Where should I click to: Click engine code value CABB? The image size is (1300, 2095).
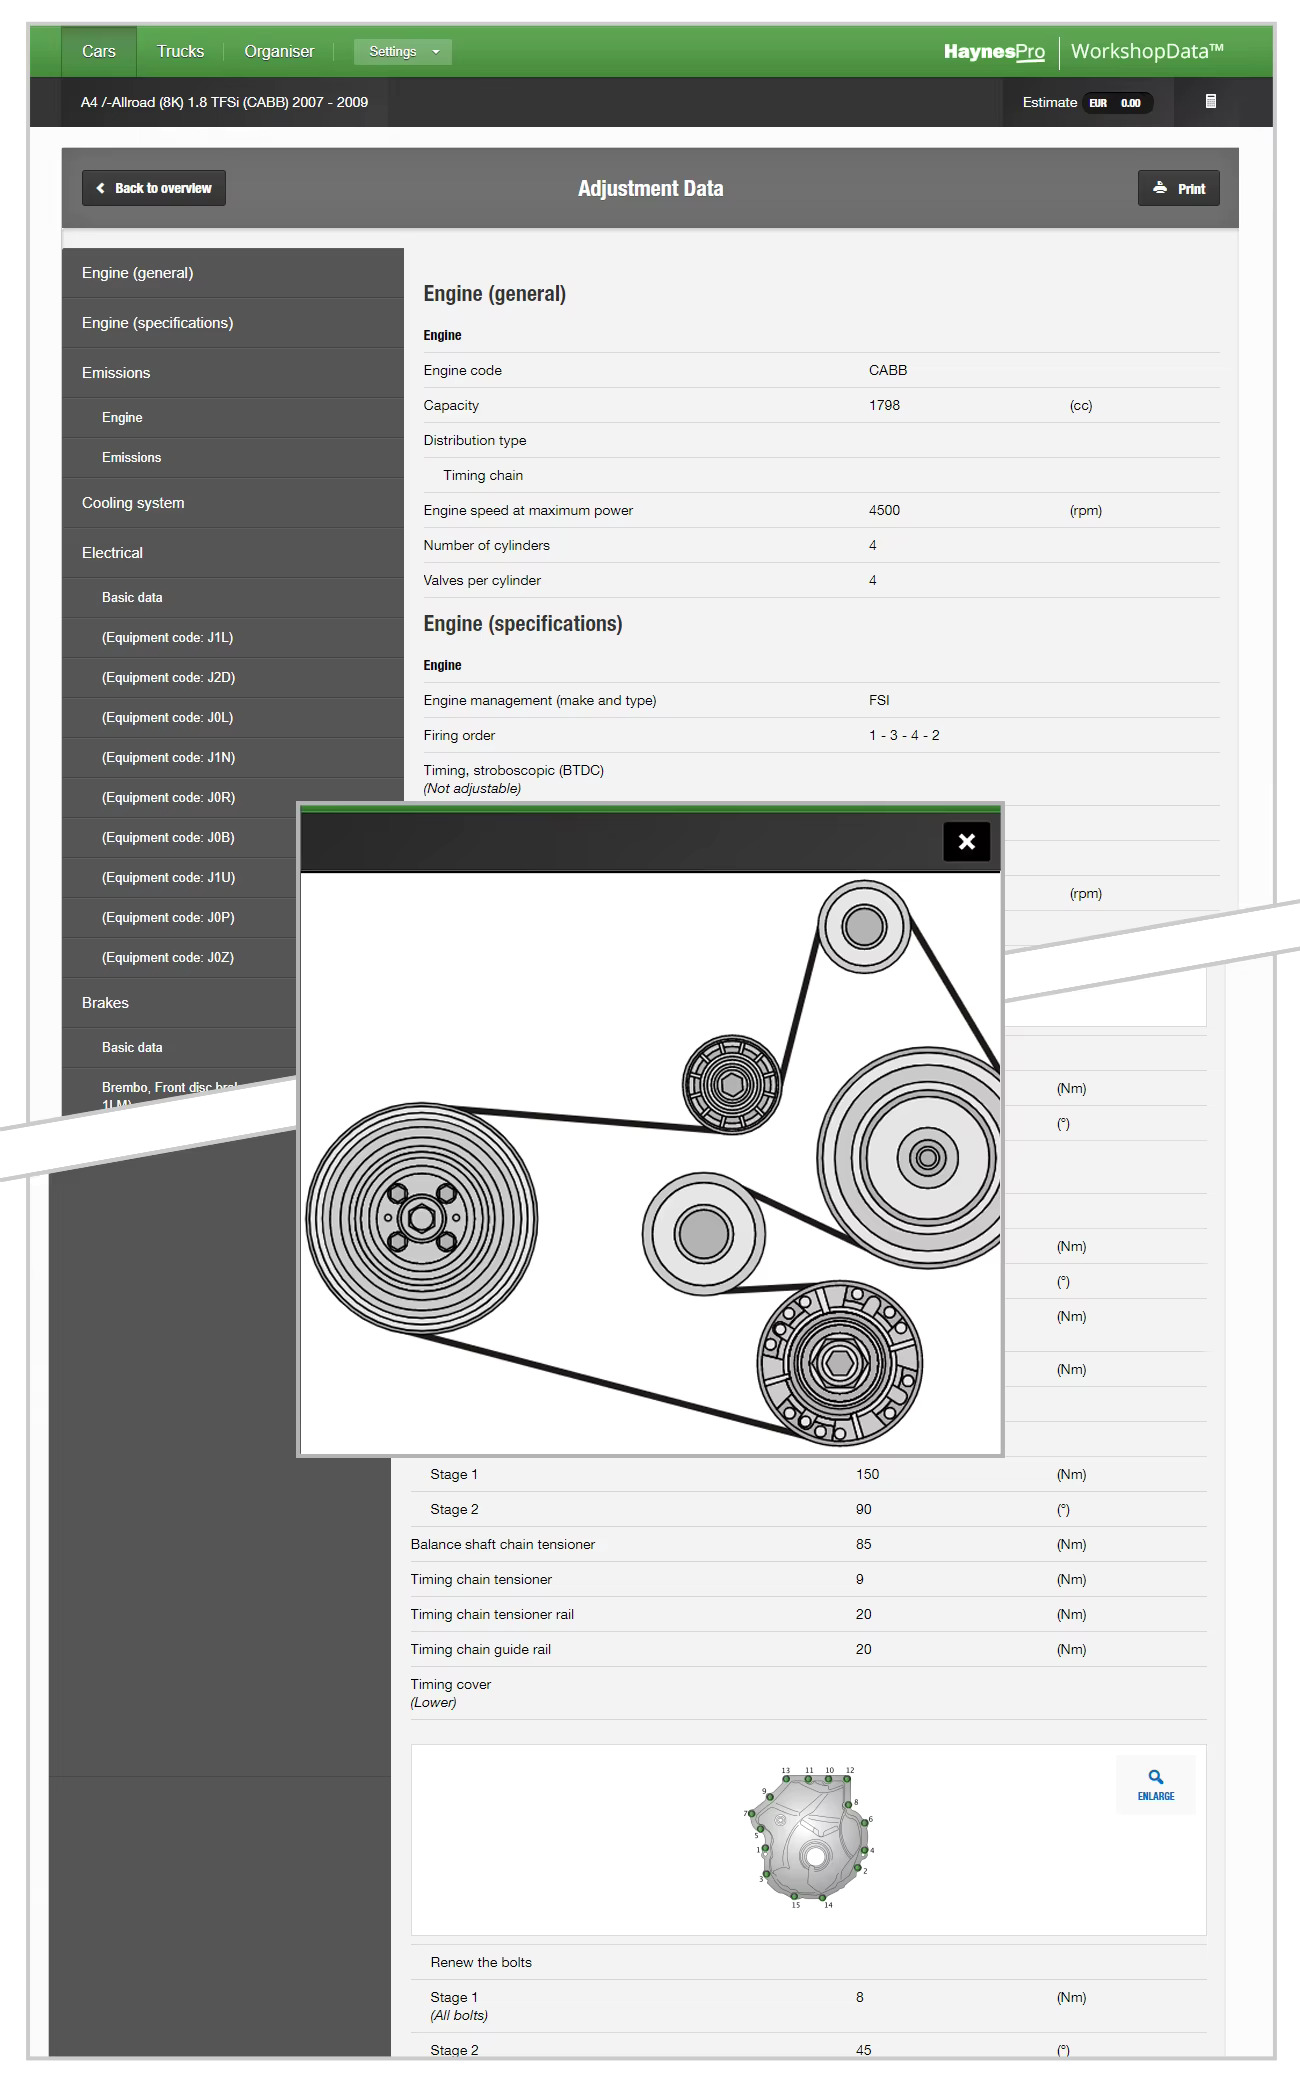(888, 370)
